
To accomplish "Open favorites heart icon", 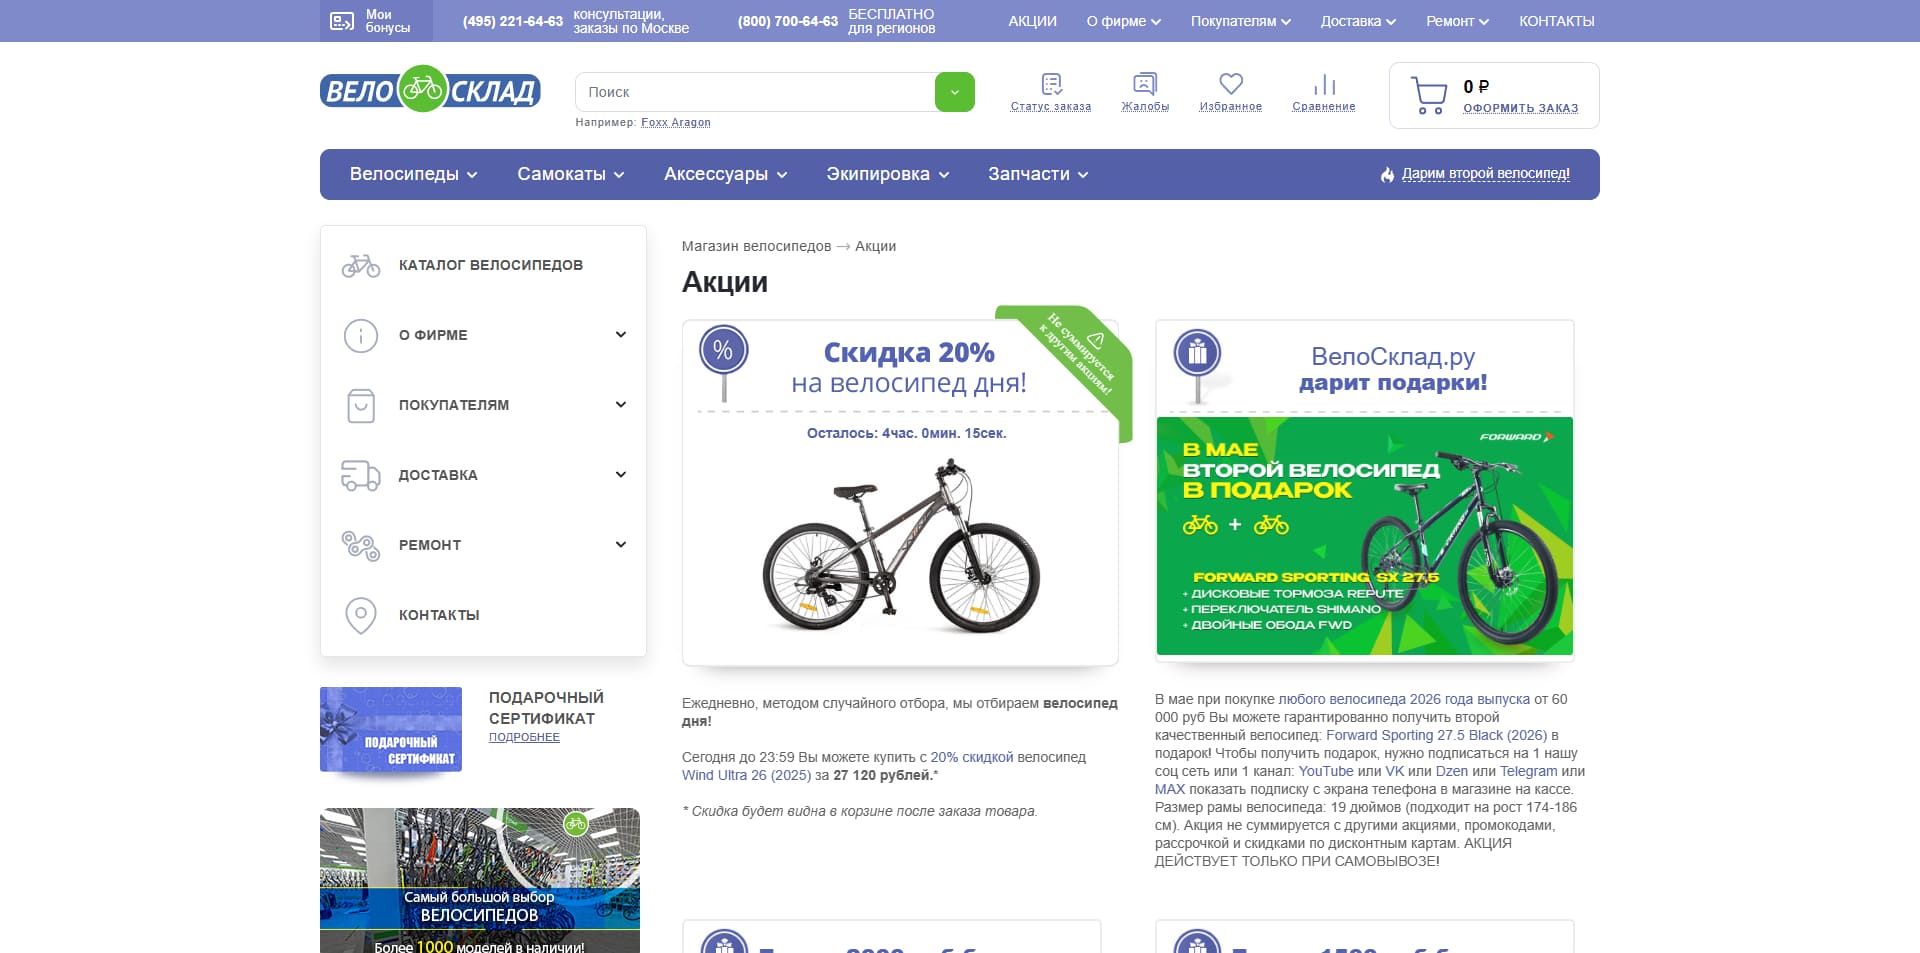I will point(1231,84).
